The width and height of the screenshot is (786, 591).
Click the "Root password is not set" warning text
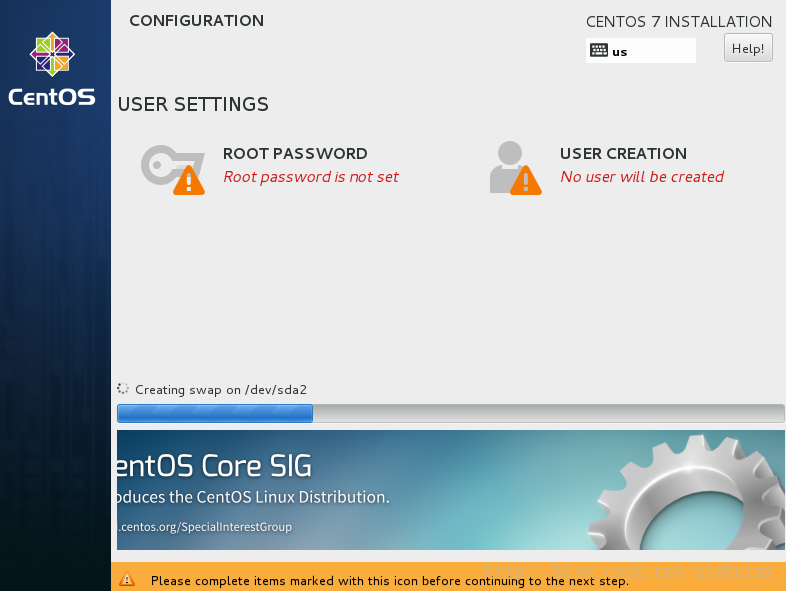311,177
